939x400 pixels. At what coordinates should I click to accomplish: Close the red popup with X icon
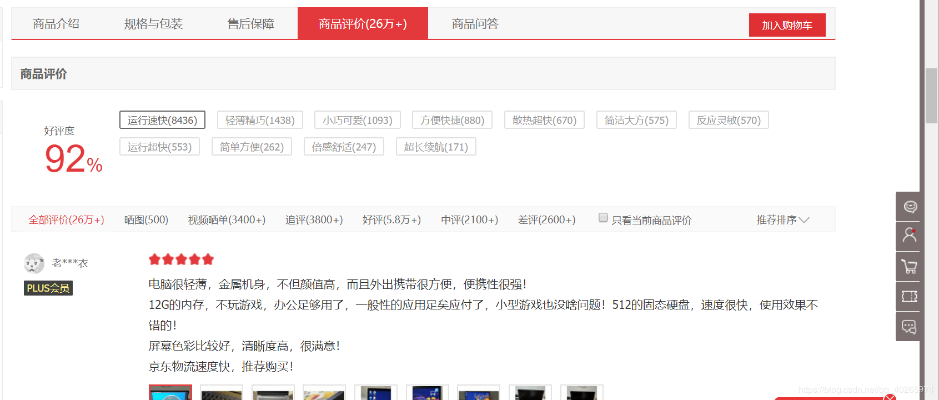tap(889, 398)
